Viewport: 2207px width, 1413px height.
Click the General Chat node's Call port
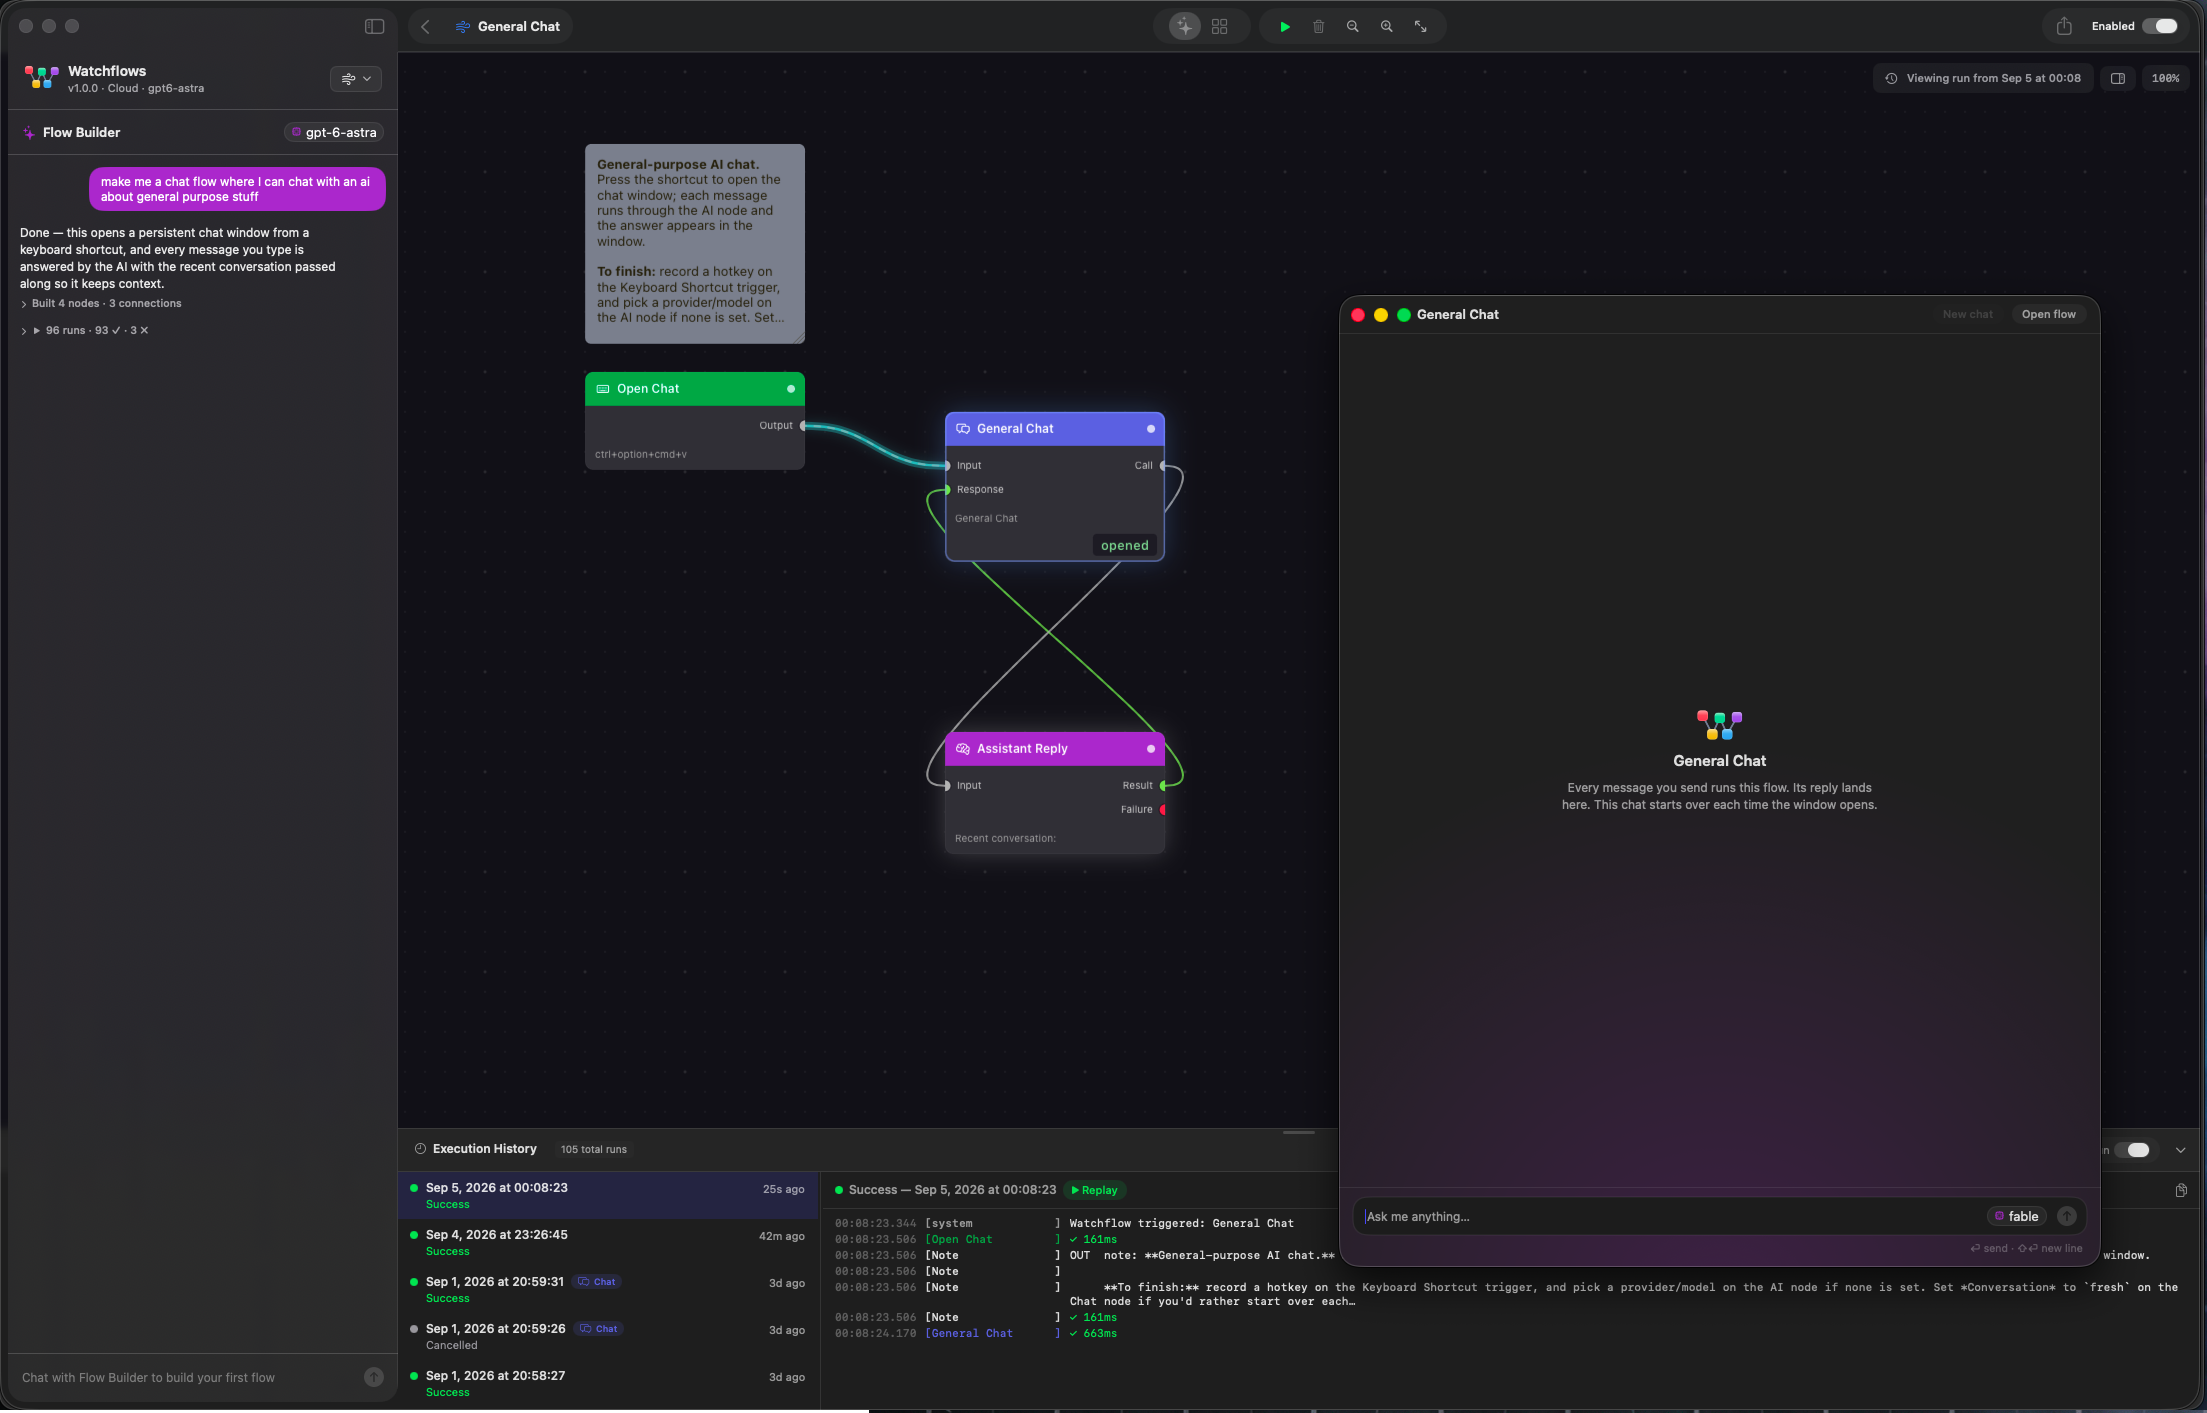pyautogui.click(x=1163, y=466)
